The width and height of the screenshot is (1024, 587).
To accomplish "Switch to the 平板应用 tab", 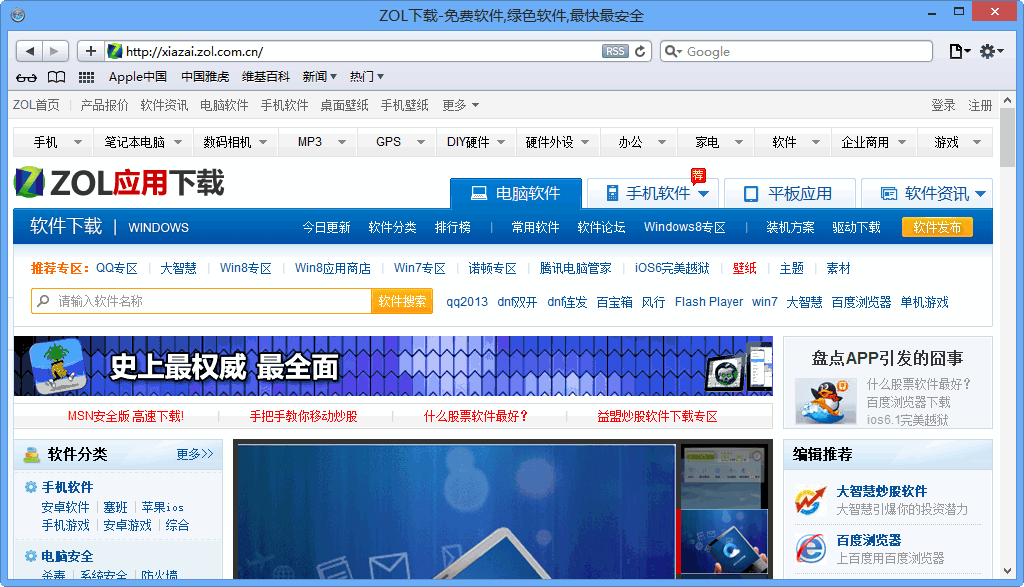I will (x=789, y=194).
